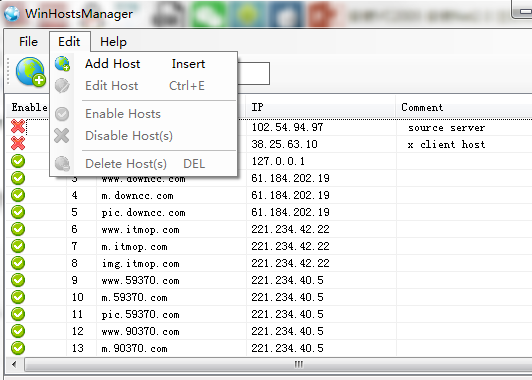Click the IP cell 38.25.63.10
Screen dimensions: 532x380
click(x=284, y=144)
